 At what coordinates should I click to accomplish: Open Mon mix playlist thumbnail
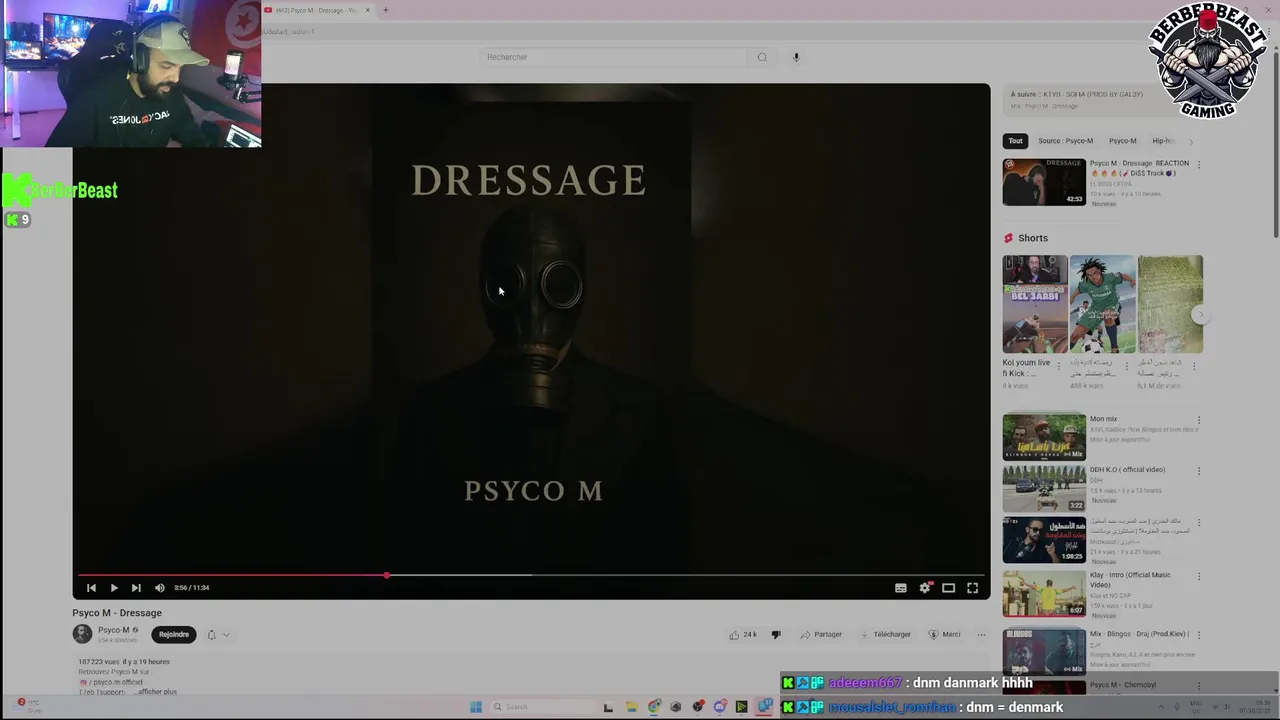point(1044,437)
